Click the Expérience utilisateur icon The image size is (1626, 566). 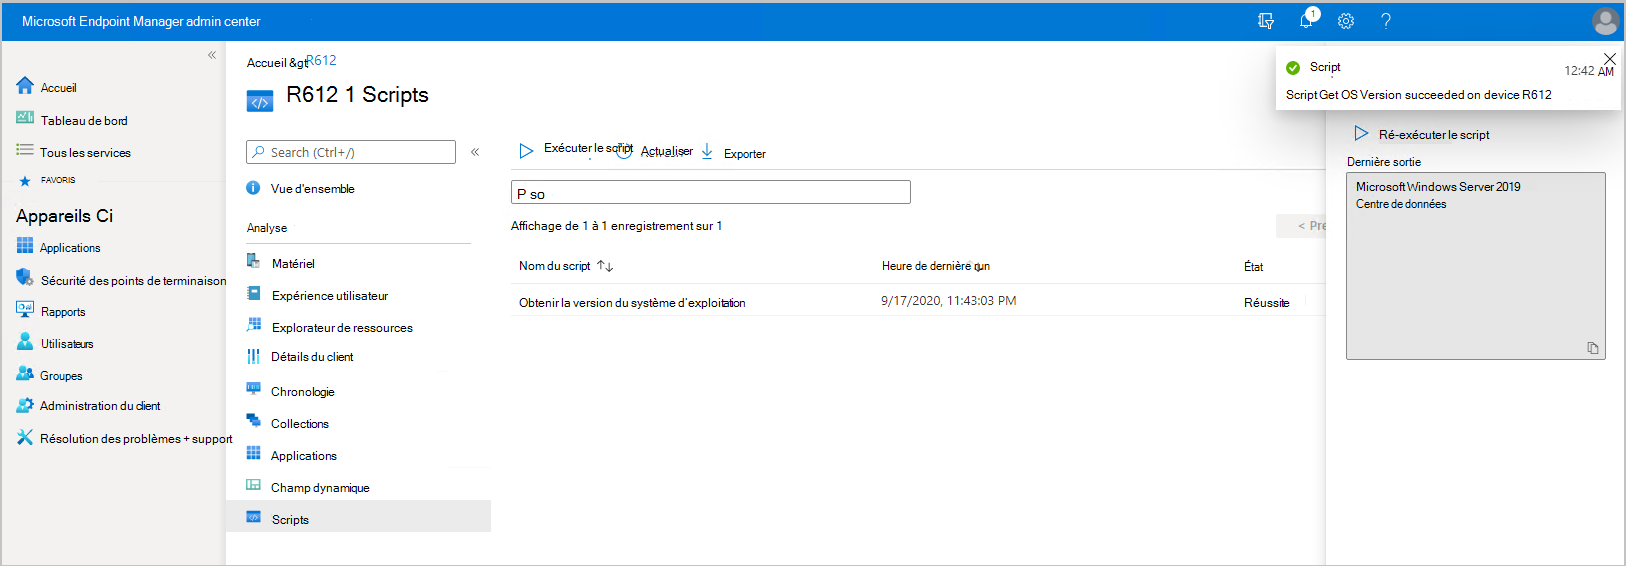[x=254, y=294]
